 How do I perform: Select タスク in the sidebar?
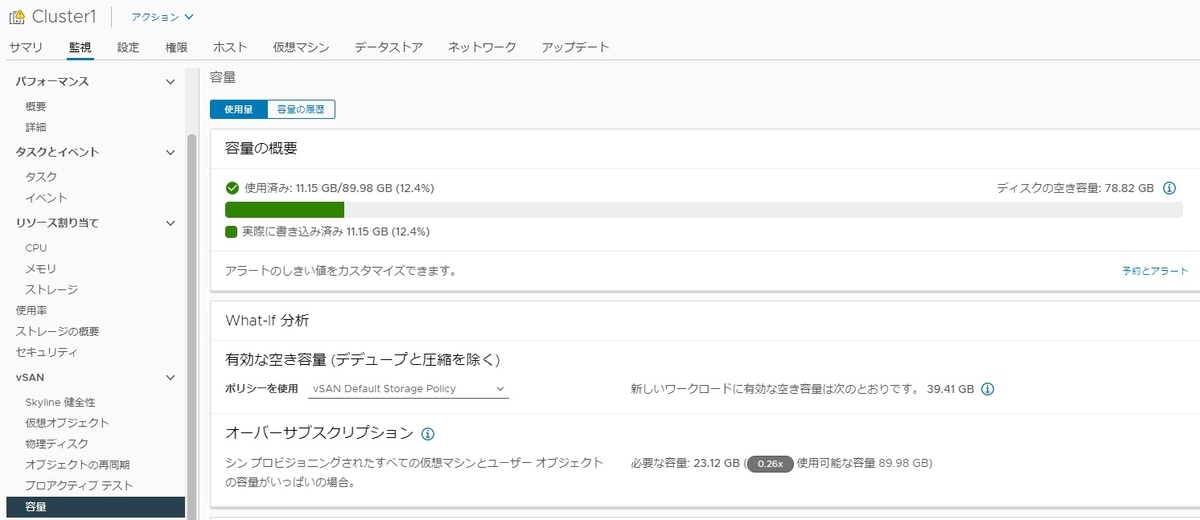pos(41,176)
